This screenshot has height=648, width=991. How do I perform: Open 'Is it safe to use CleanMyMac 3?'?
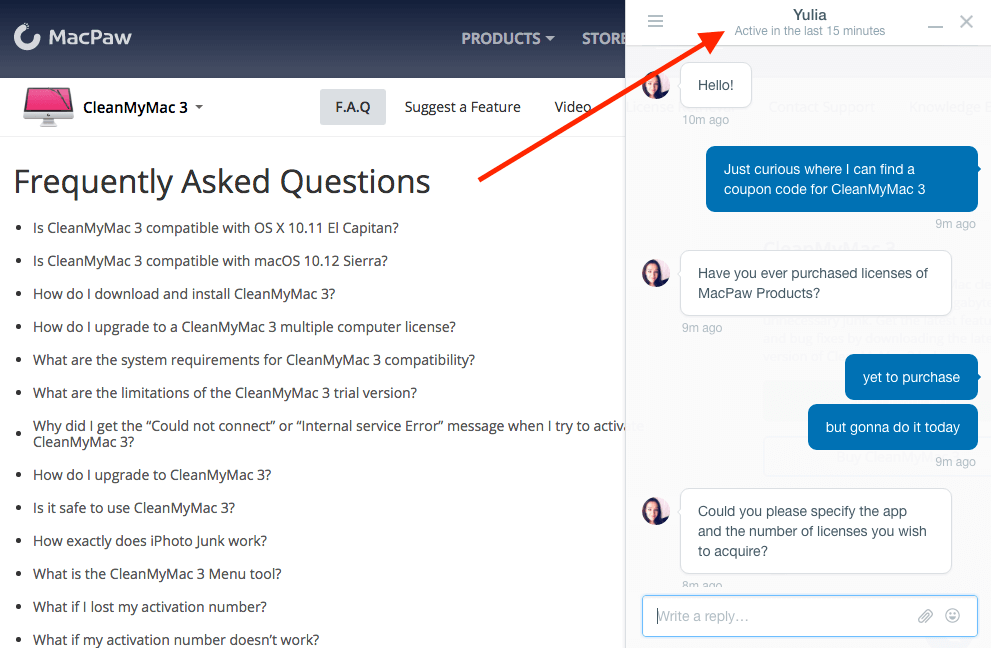point(134,508)
